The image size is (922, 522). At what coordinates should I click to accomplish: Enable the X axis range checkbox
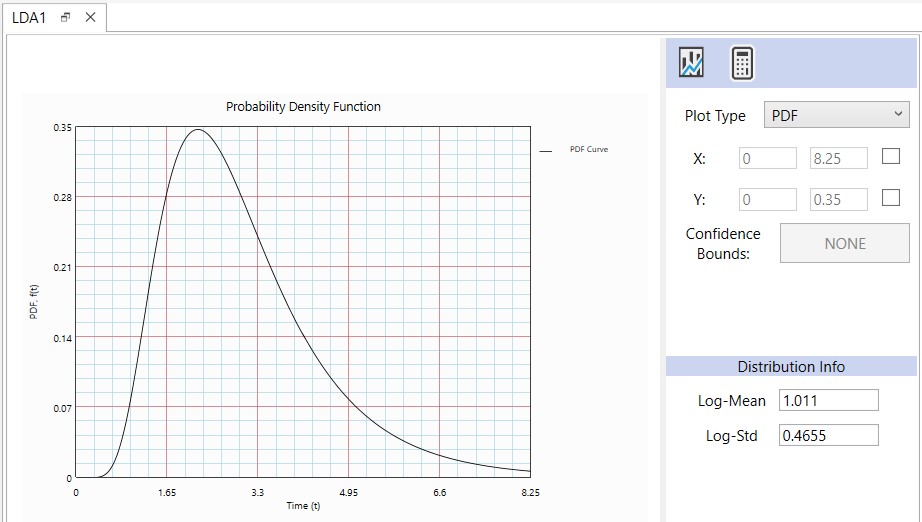point(890,157)
